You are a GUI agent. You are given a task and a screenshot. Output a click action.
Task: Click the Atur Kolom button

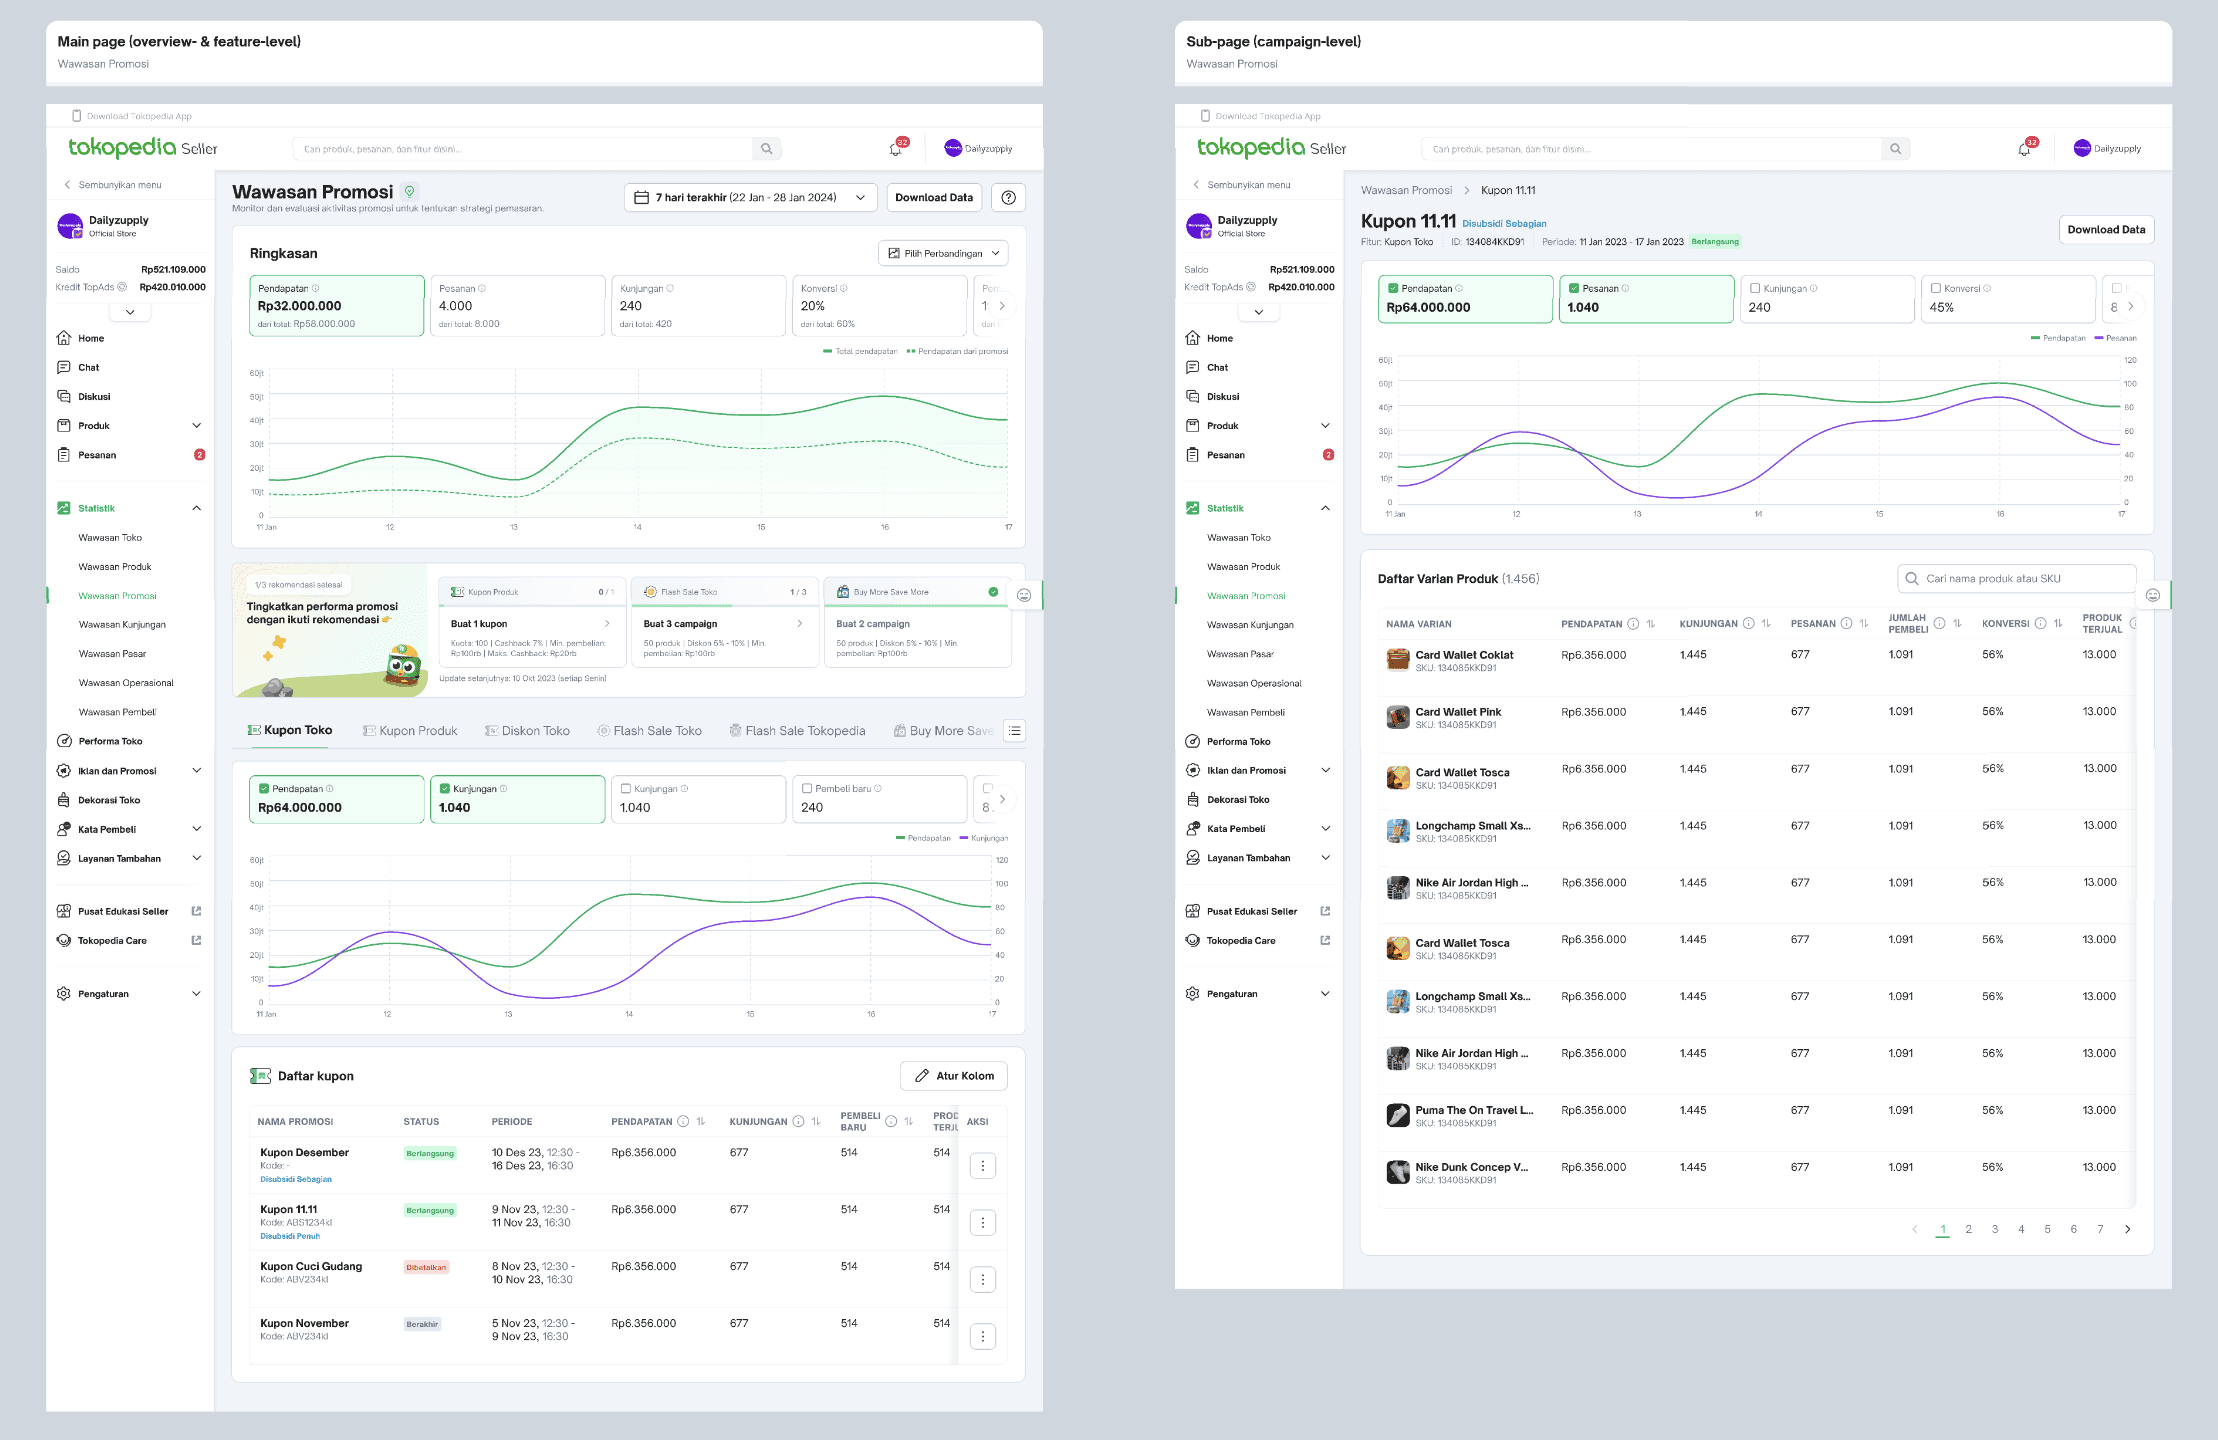pos(953,1076)
